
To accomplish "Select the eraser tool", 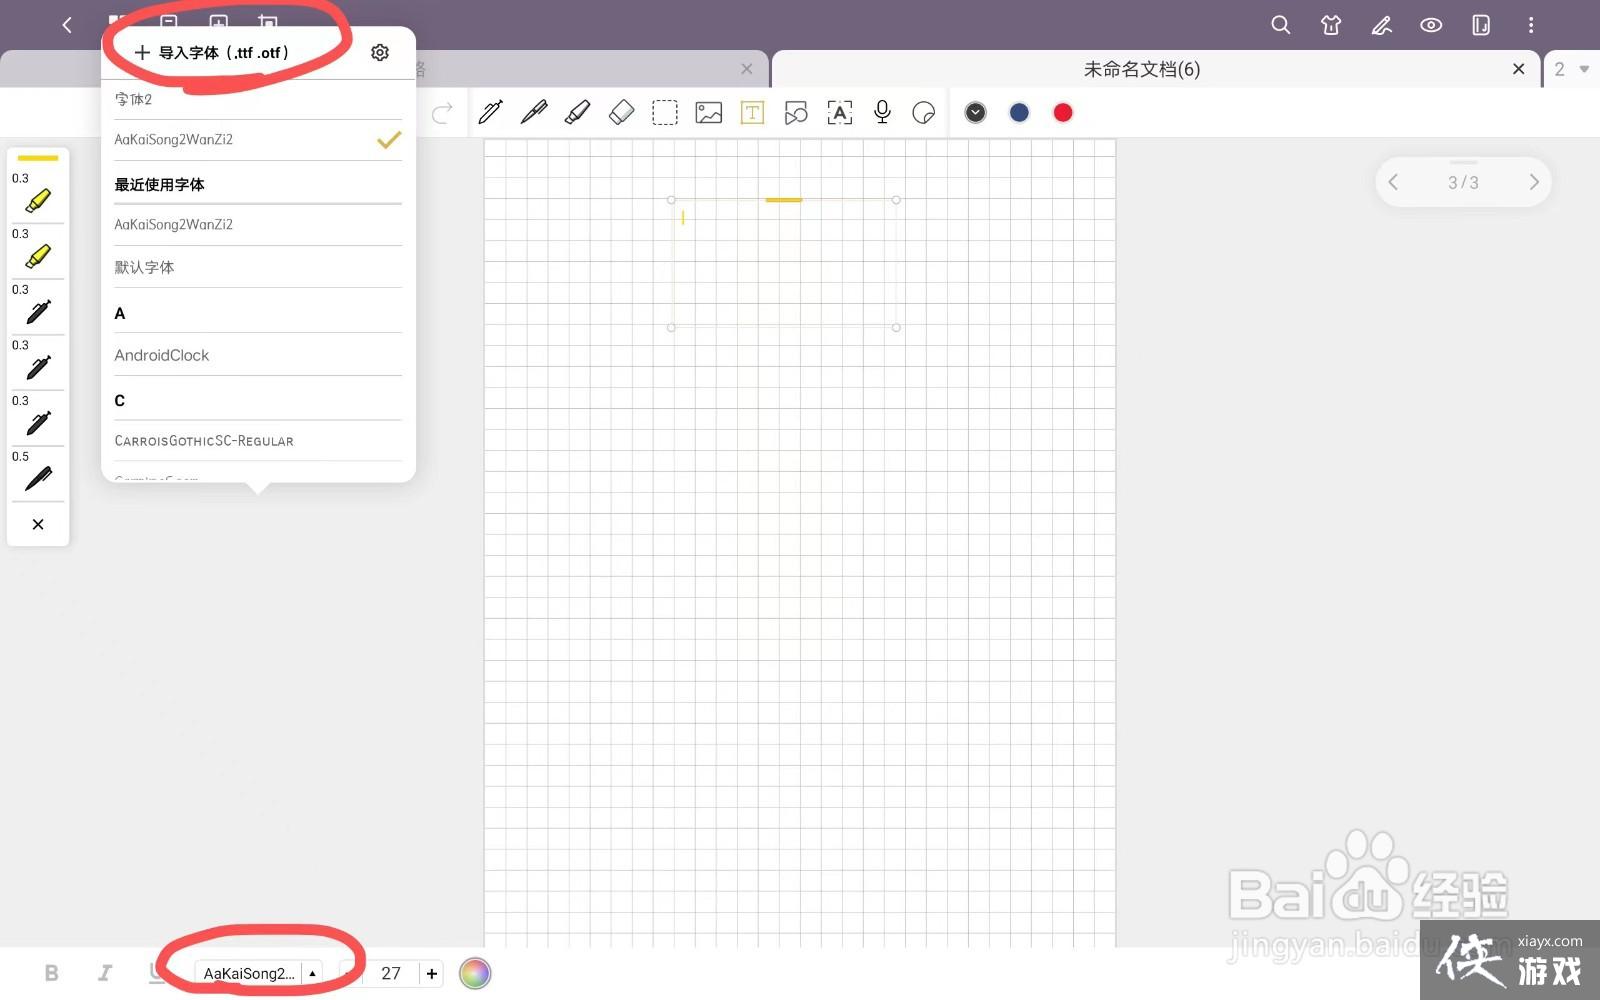I will pyautogui.click(x=621, y=113).
